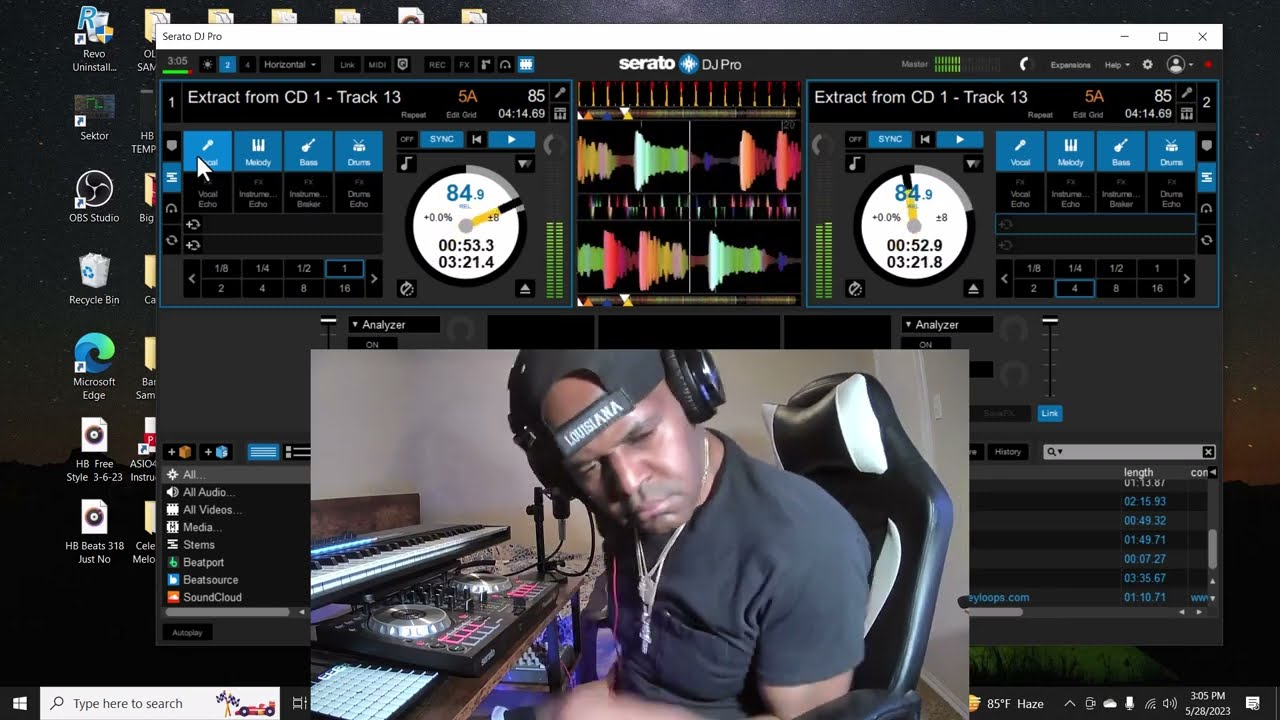Open the Expansions menu
The image size is (1280, 720).
(1070, 65)
